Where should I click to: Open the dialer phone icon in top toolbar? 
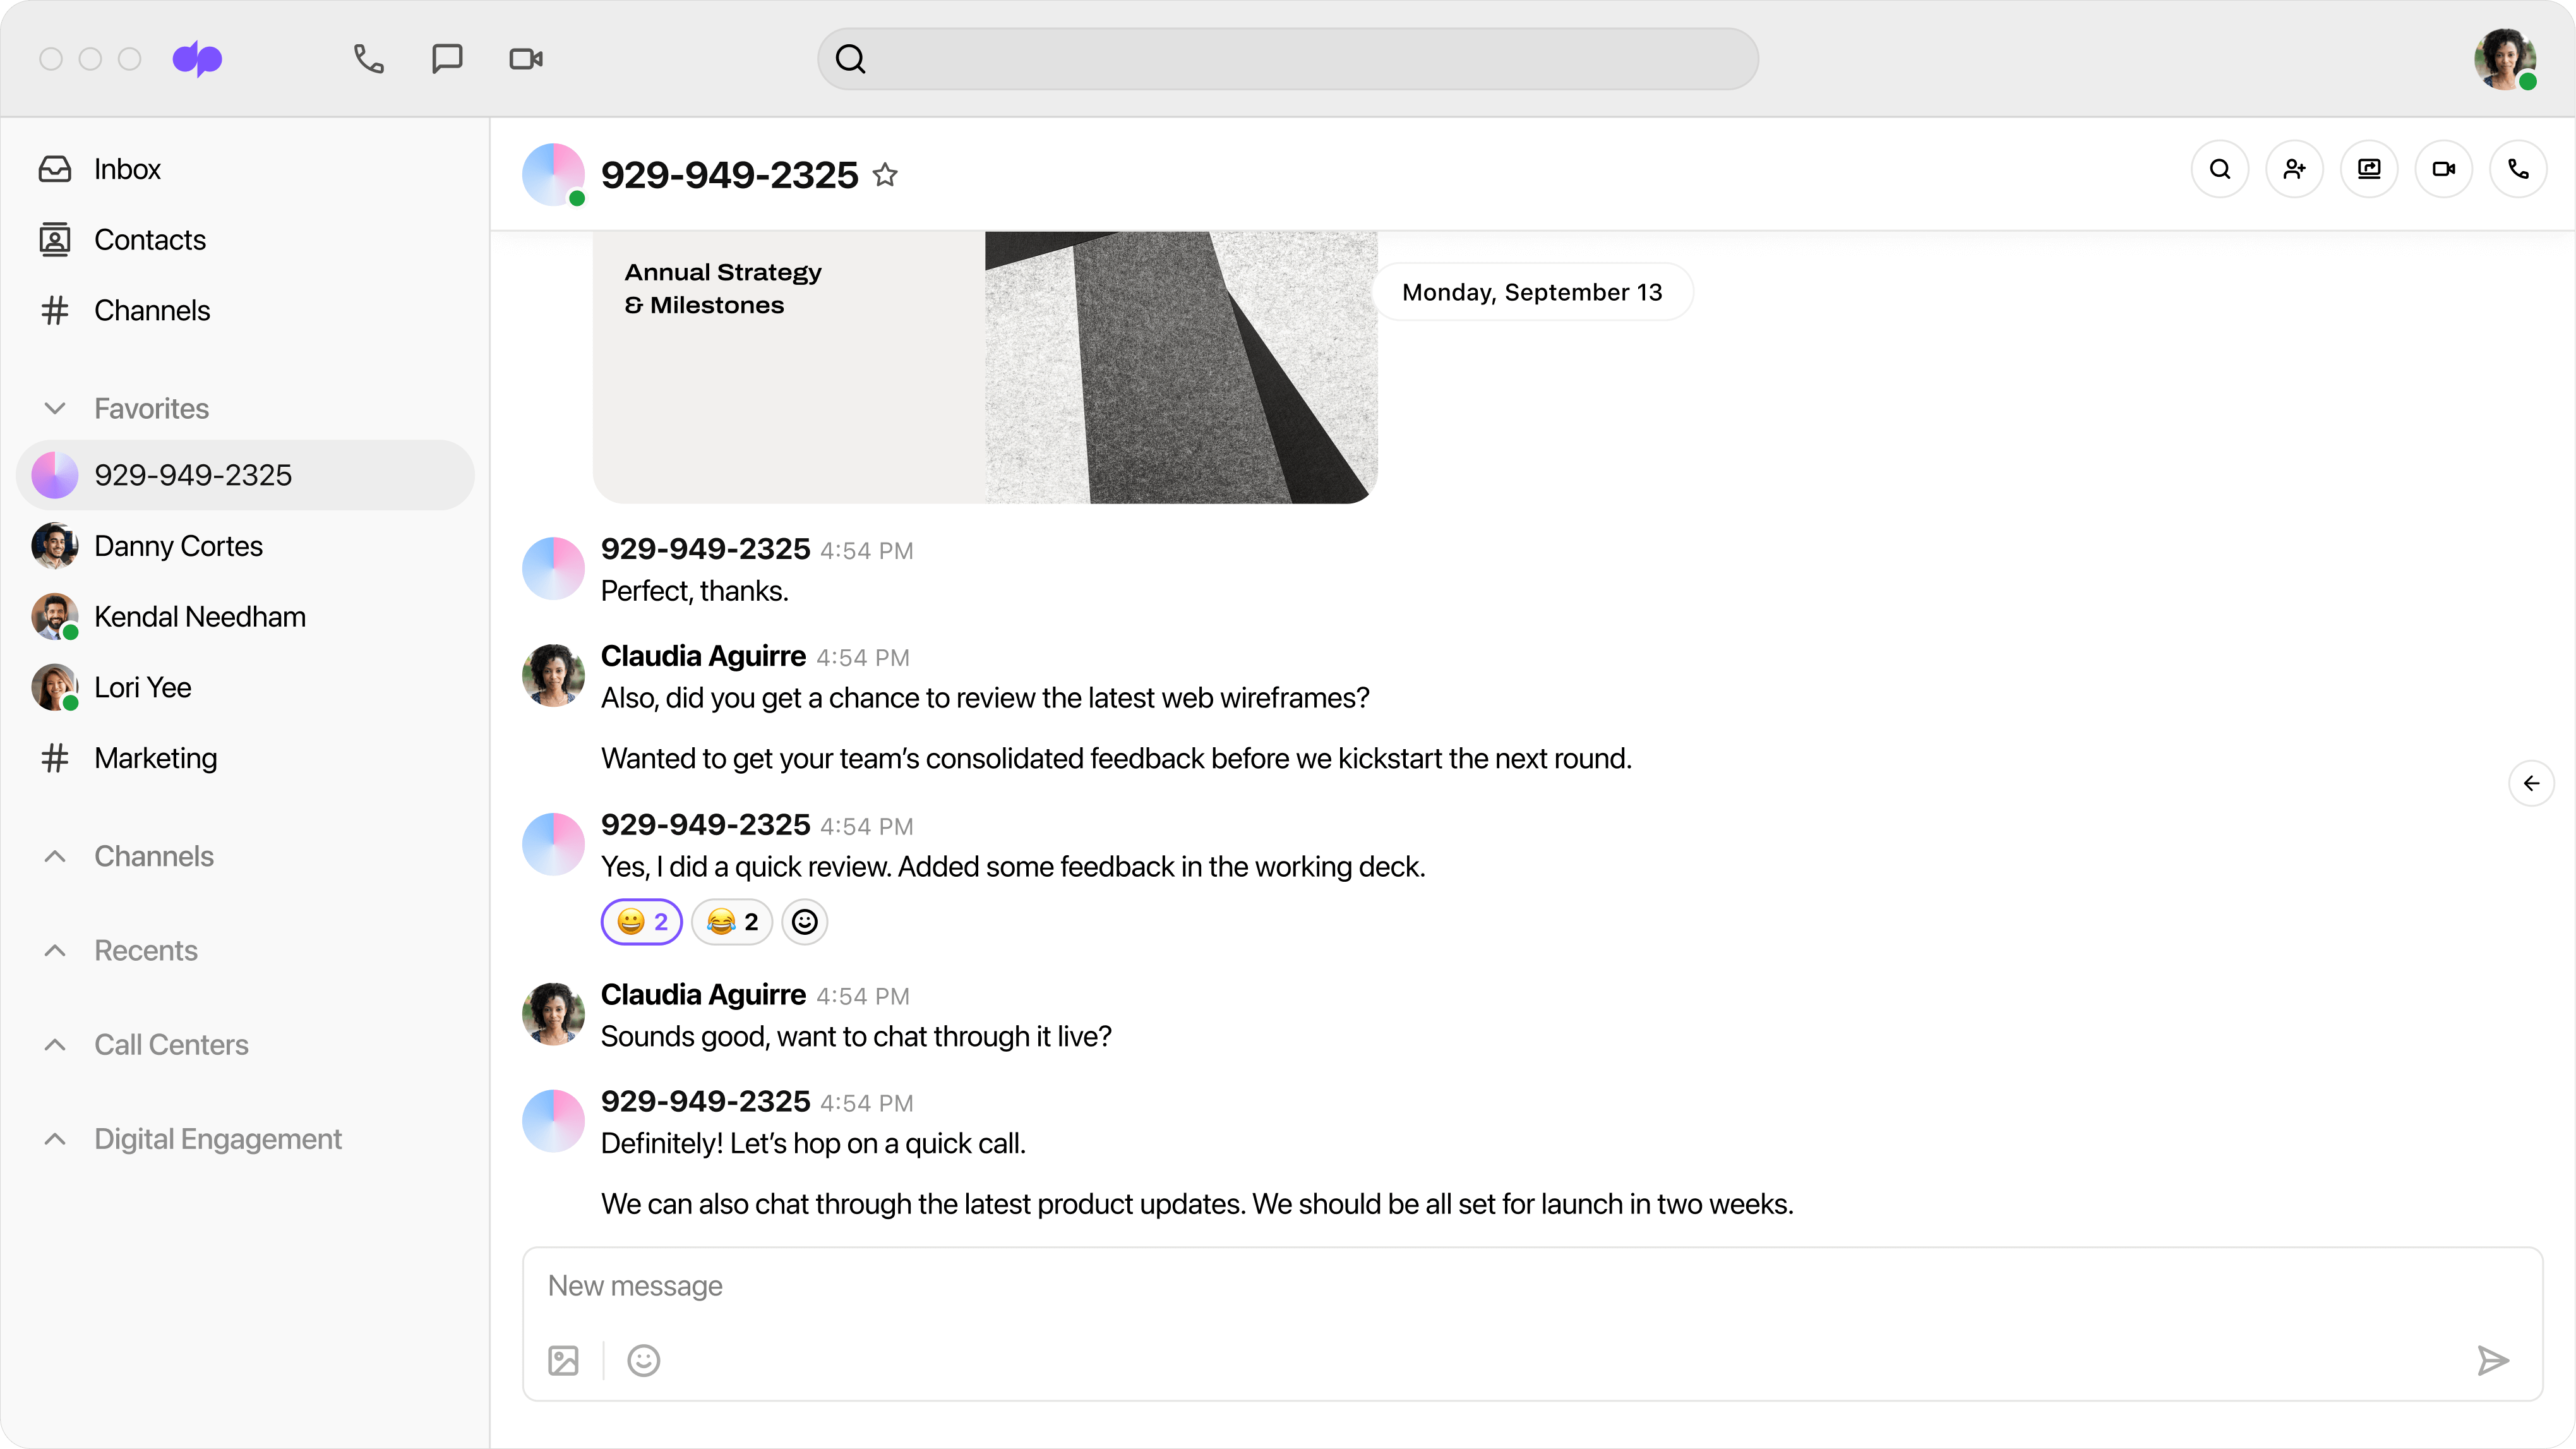click(x=367, y=58)
